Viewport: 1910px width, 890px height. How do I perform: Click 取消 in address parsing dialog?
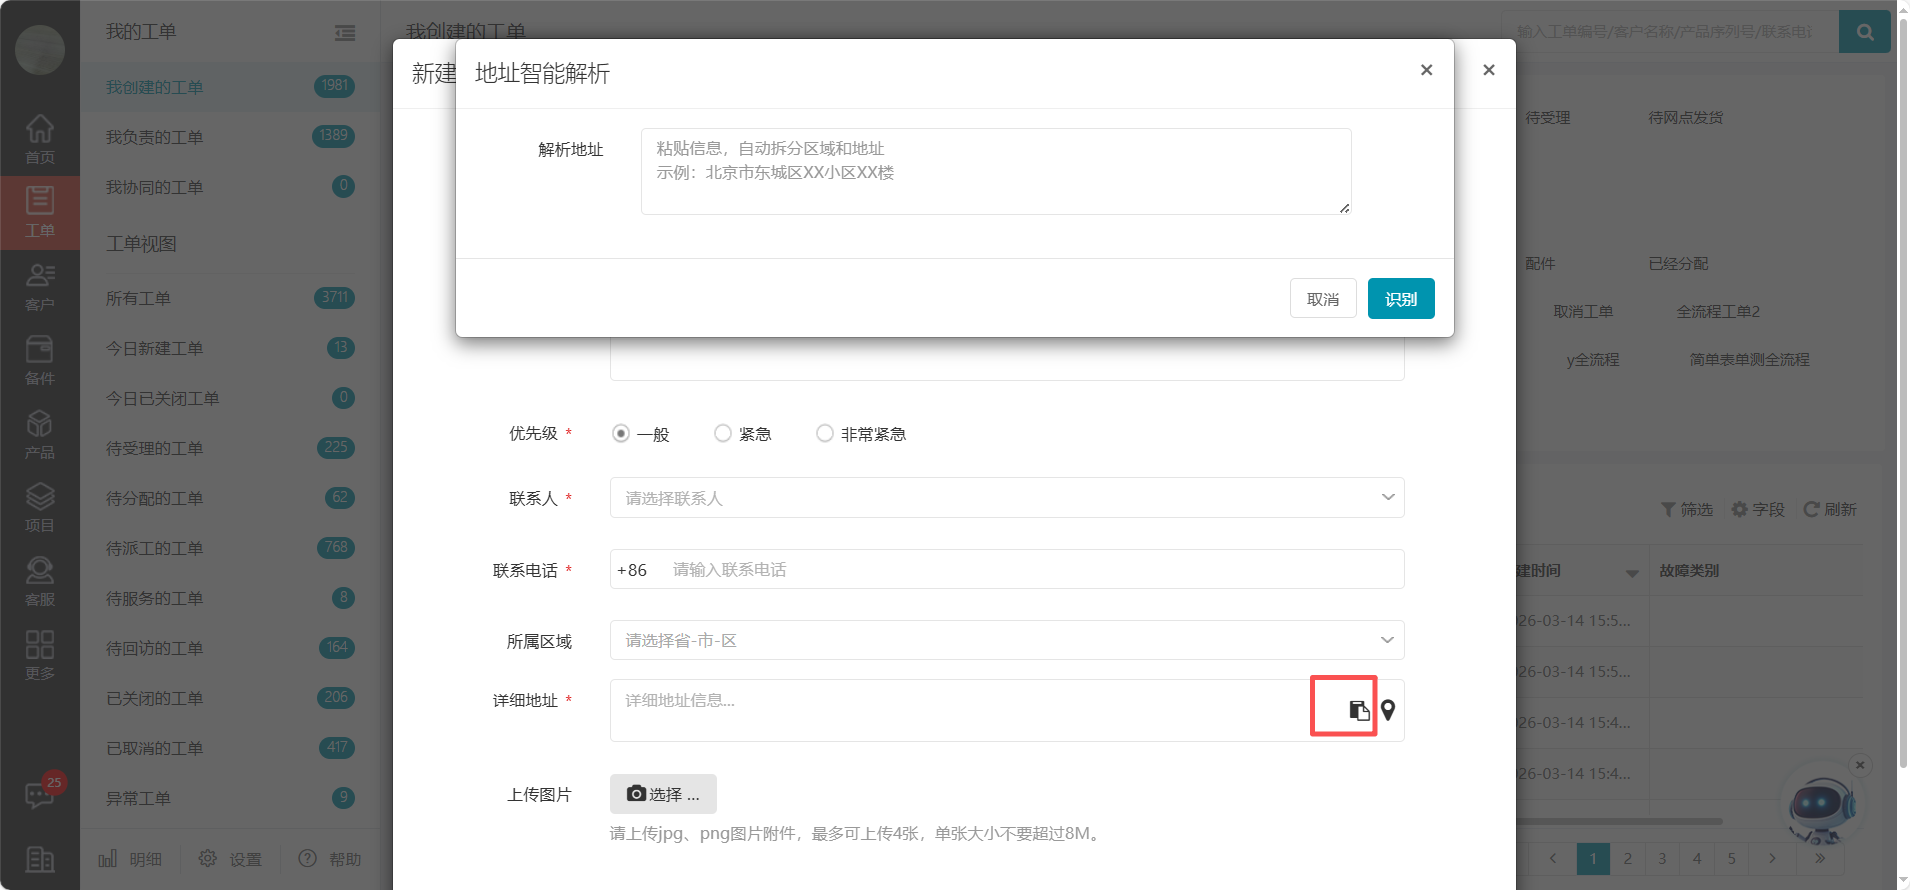[1322, 299]
